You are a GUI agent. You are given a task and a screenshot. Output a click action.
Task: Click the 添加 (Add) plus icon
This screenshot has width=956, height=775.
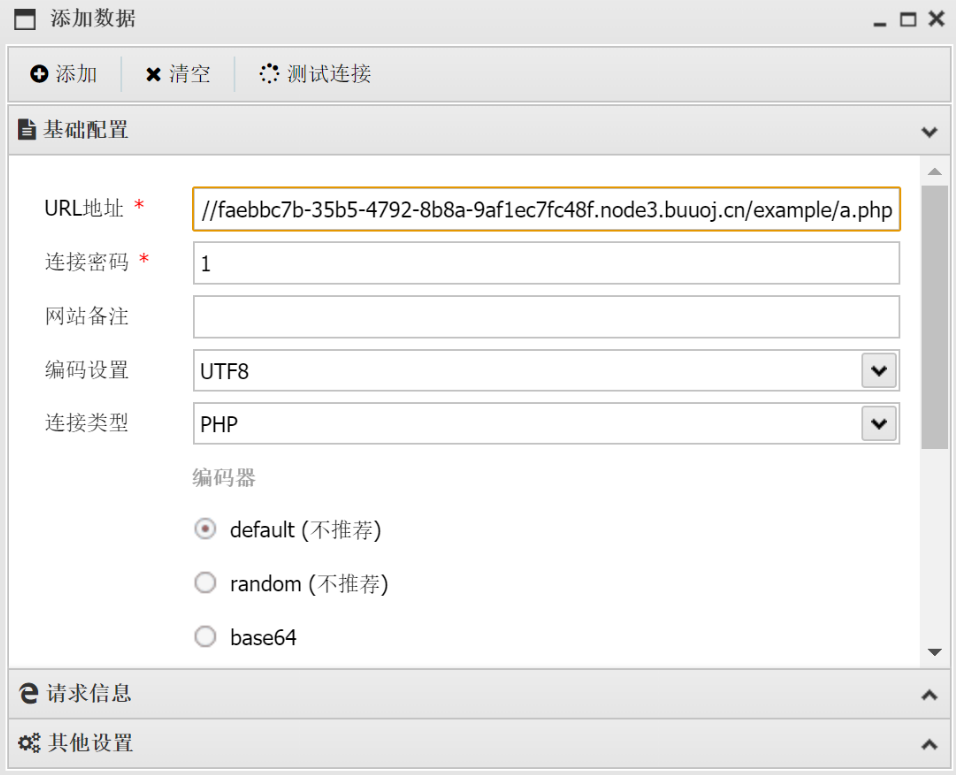(38, 73)
